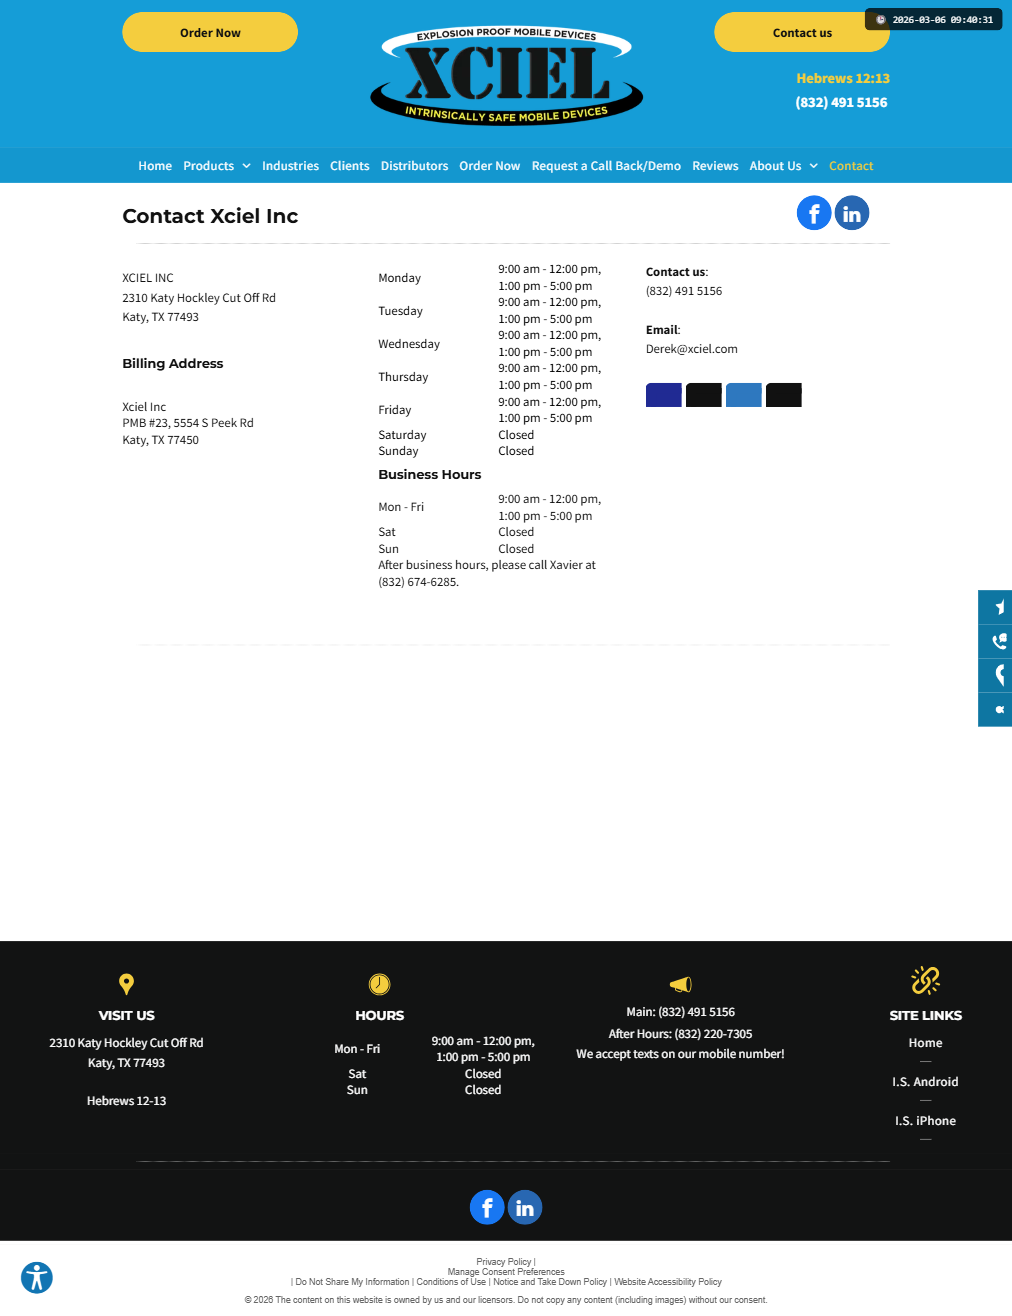Click the dark blue payment card icon

click(x=664, y=395)
